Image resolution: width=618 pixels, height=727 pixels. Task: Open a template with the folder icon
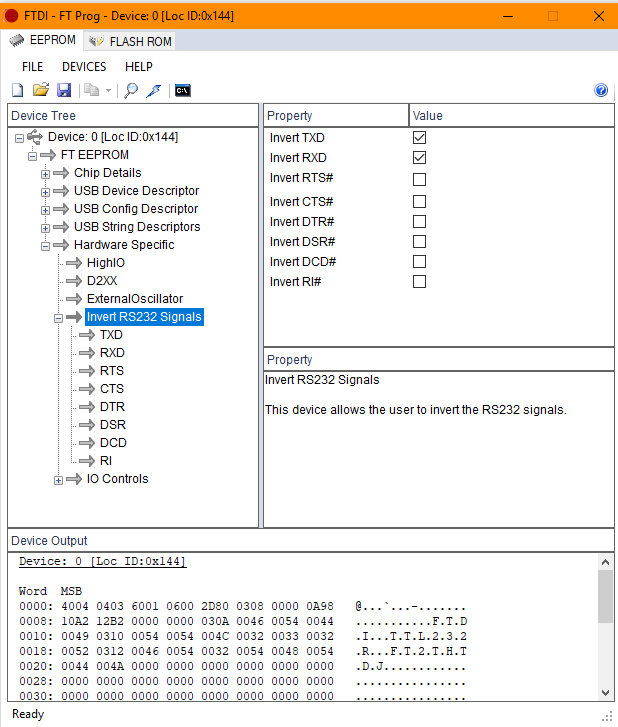(x=41, y=90)
